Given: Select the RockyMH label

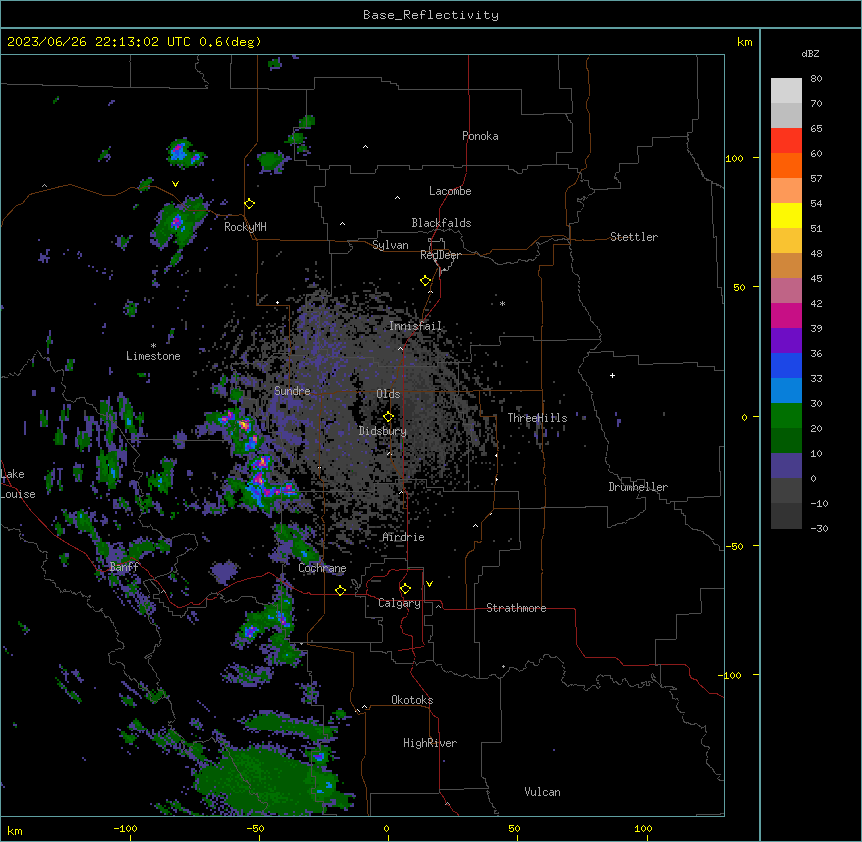Looking at the screenshot, I should pyautogui.click(x=245, y=227).
